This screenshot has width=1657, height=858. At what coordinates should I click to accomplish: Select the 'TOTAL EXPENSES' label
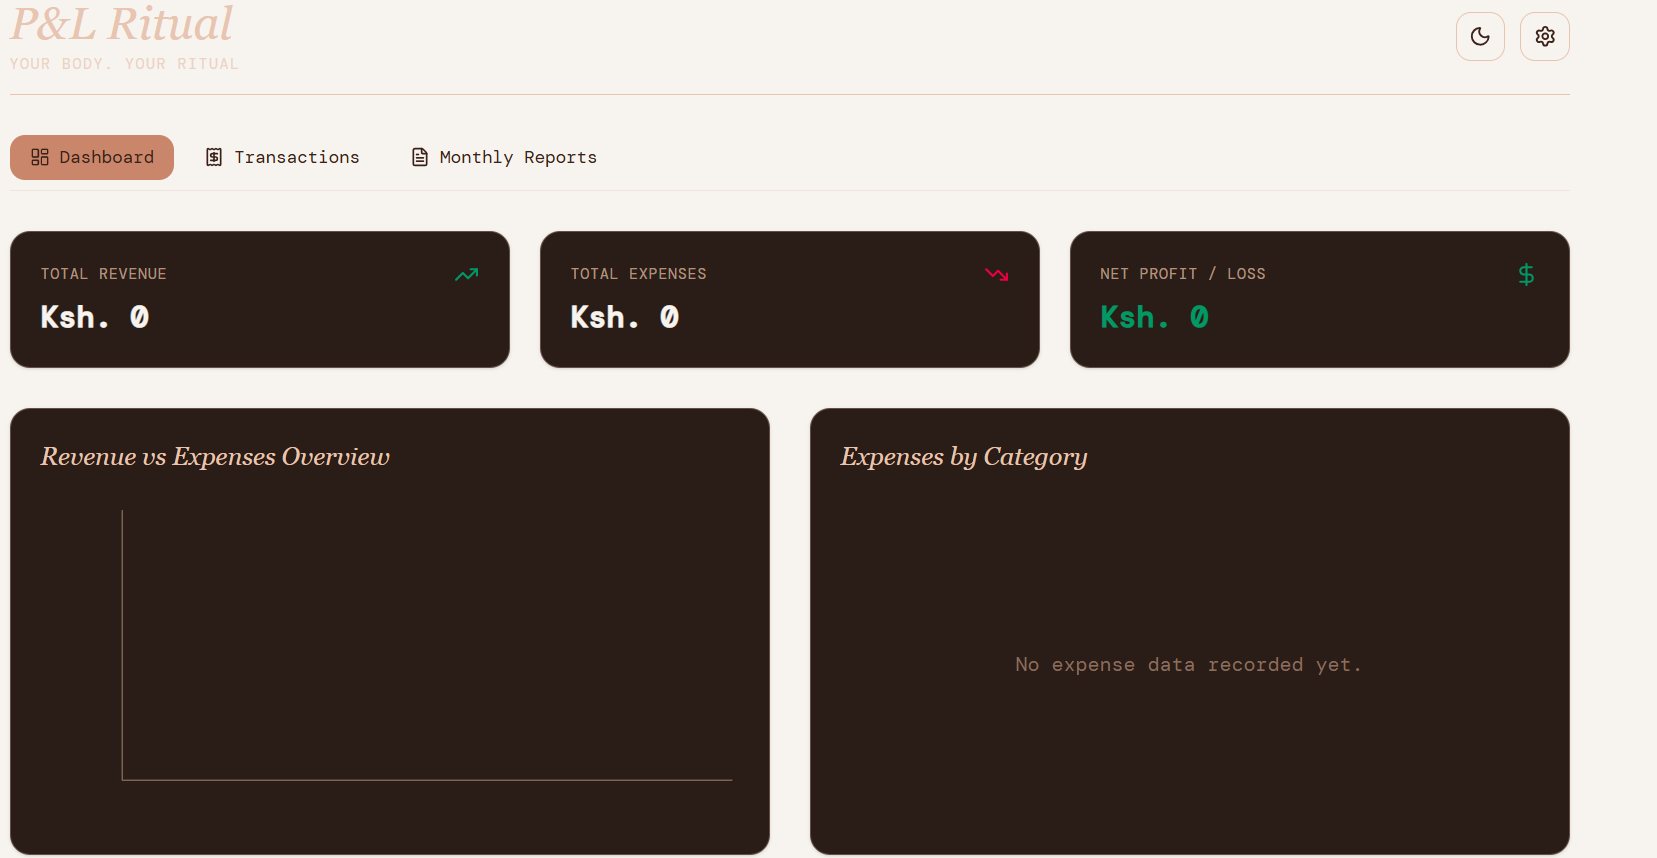(639, 274)
